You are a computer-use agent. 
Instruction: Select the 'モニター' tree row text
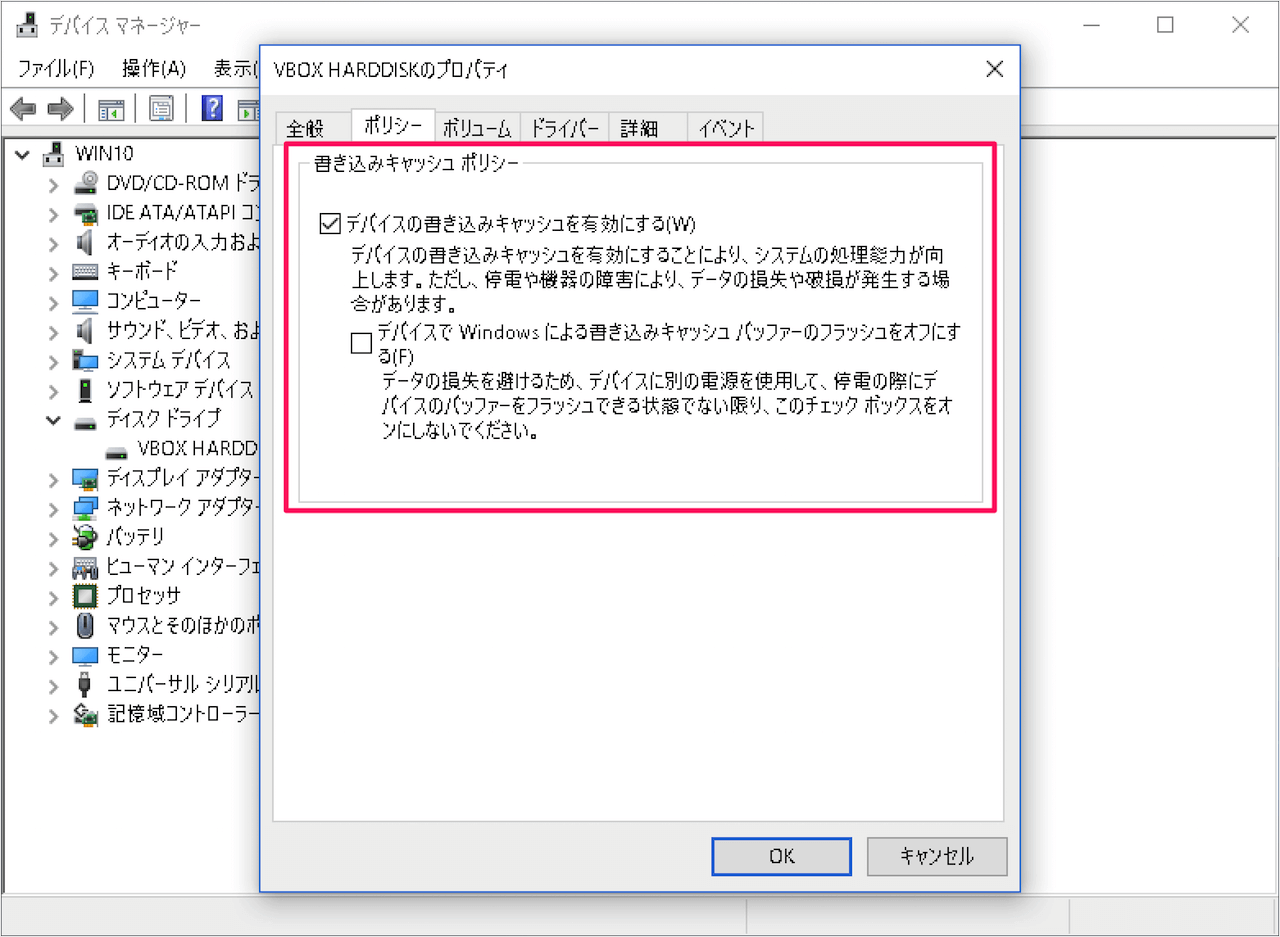pos(135,655)
